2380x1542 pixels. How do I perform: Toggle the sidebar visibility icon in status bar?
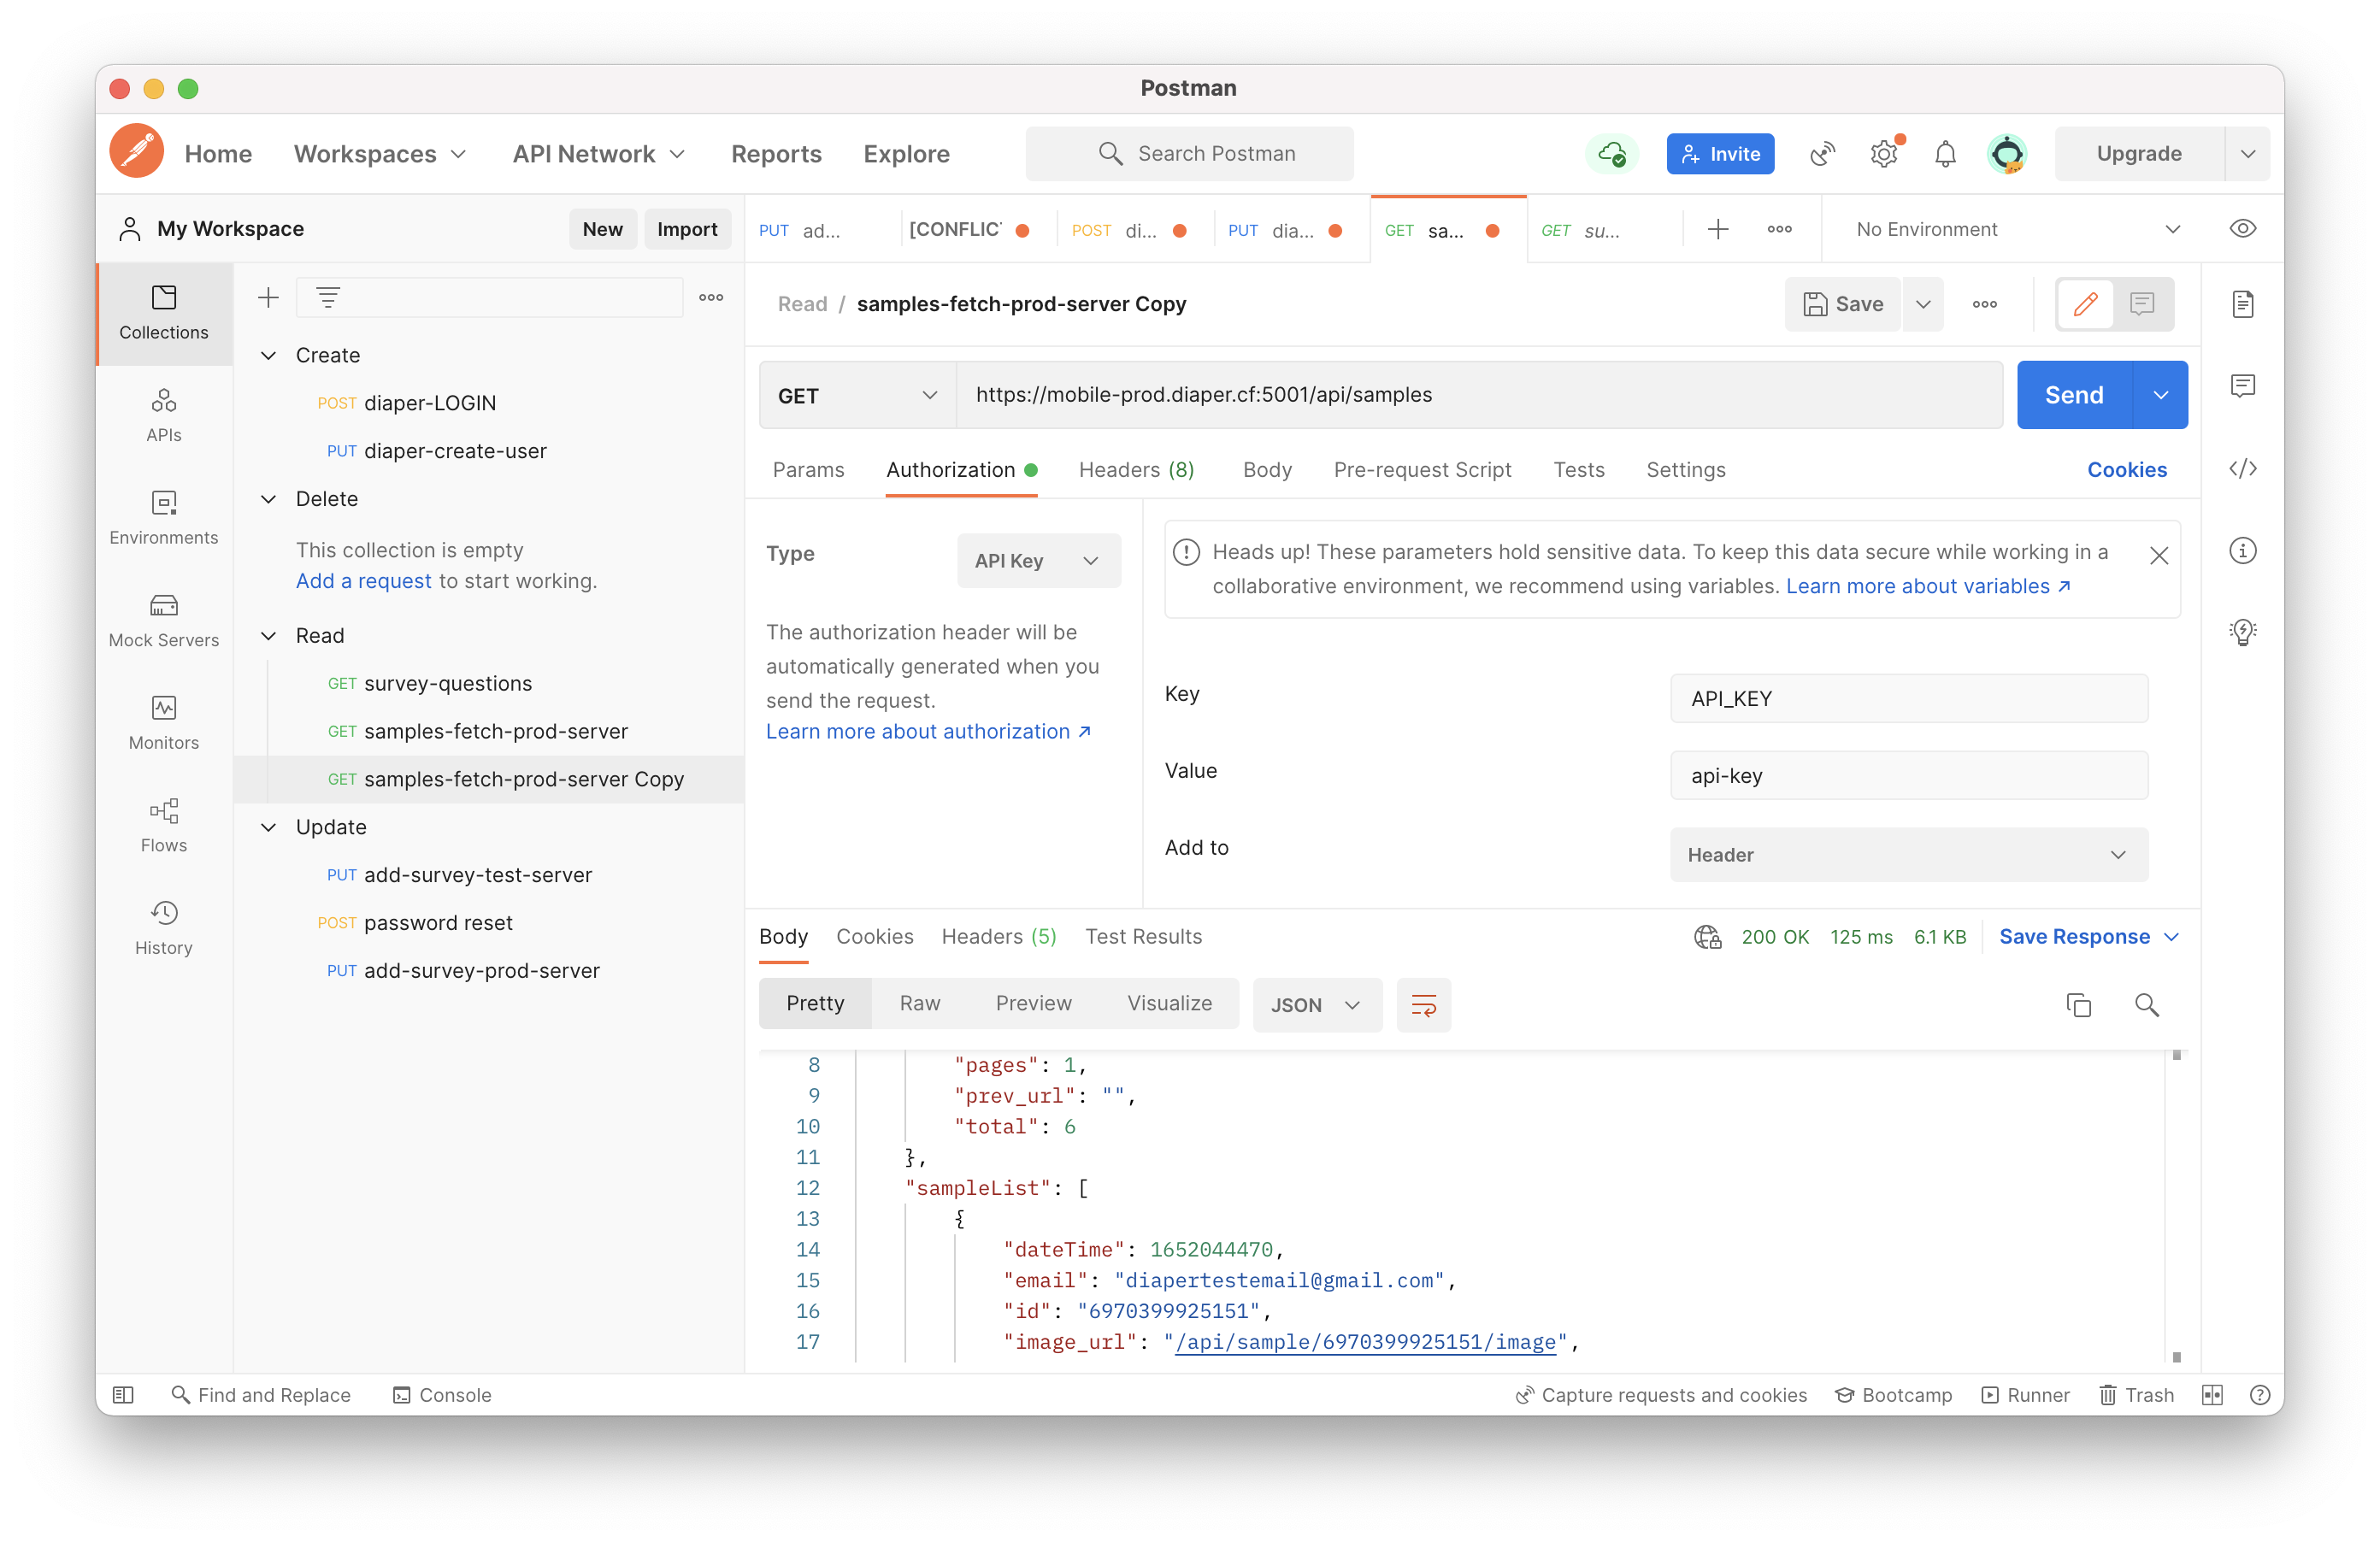click(123, 1394)
